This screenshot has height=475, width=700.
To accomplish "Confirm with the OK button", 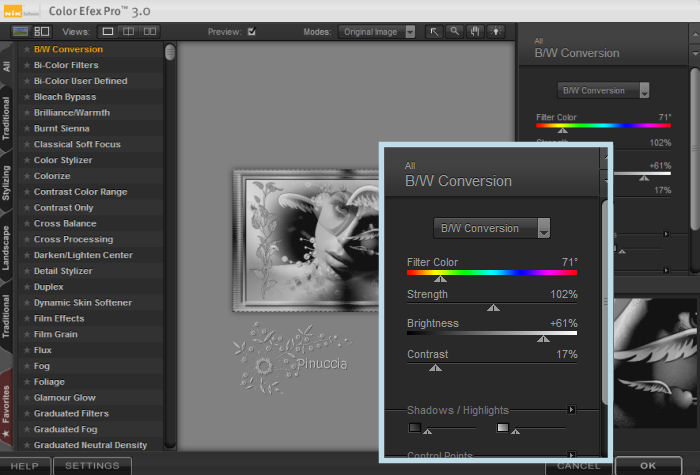I will point(648,466).
